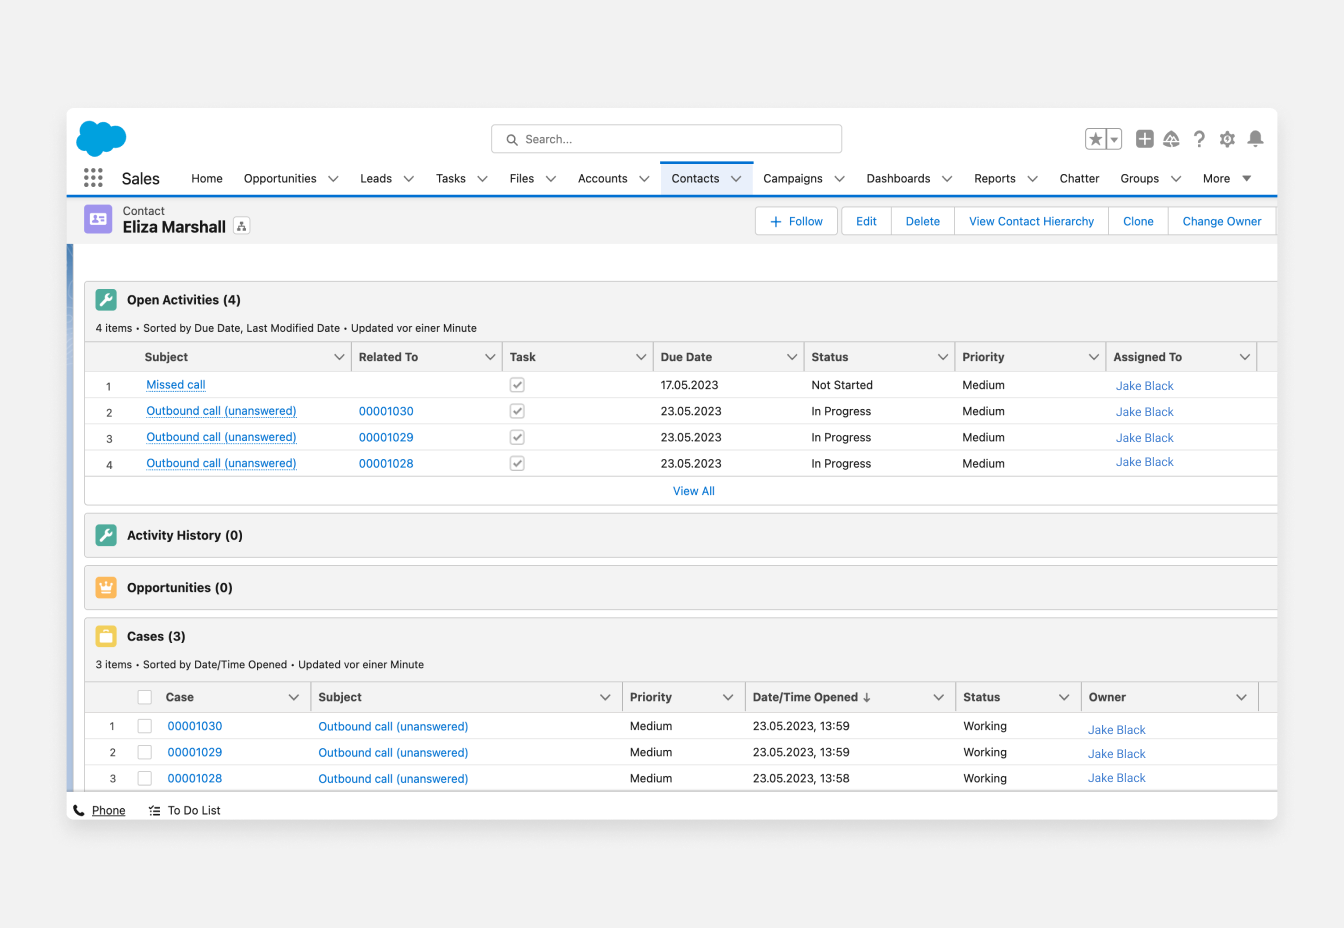Open the Trailhead guidance icon

1171,139
